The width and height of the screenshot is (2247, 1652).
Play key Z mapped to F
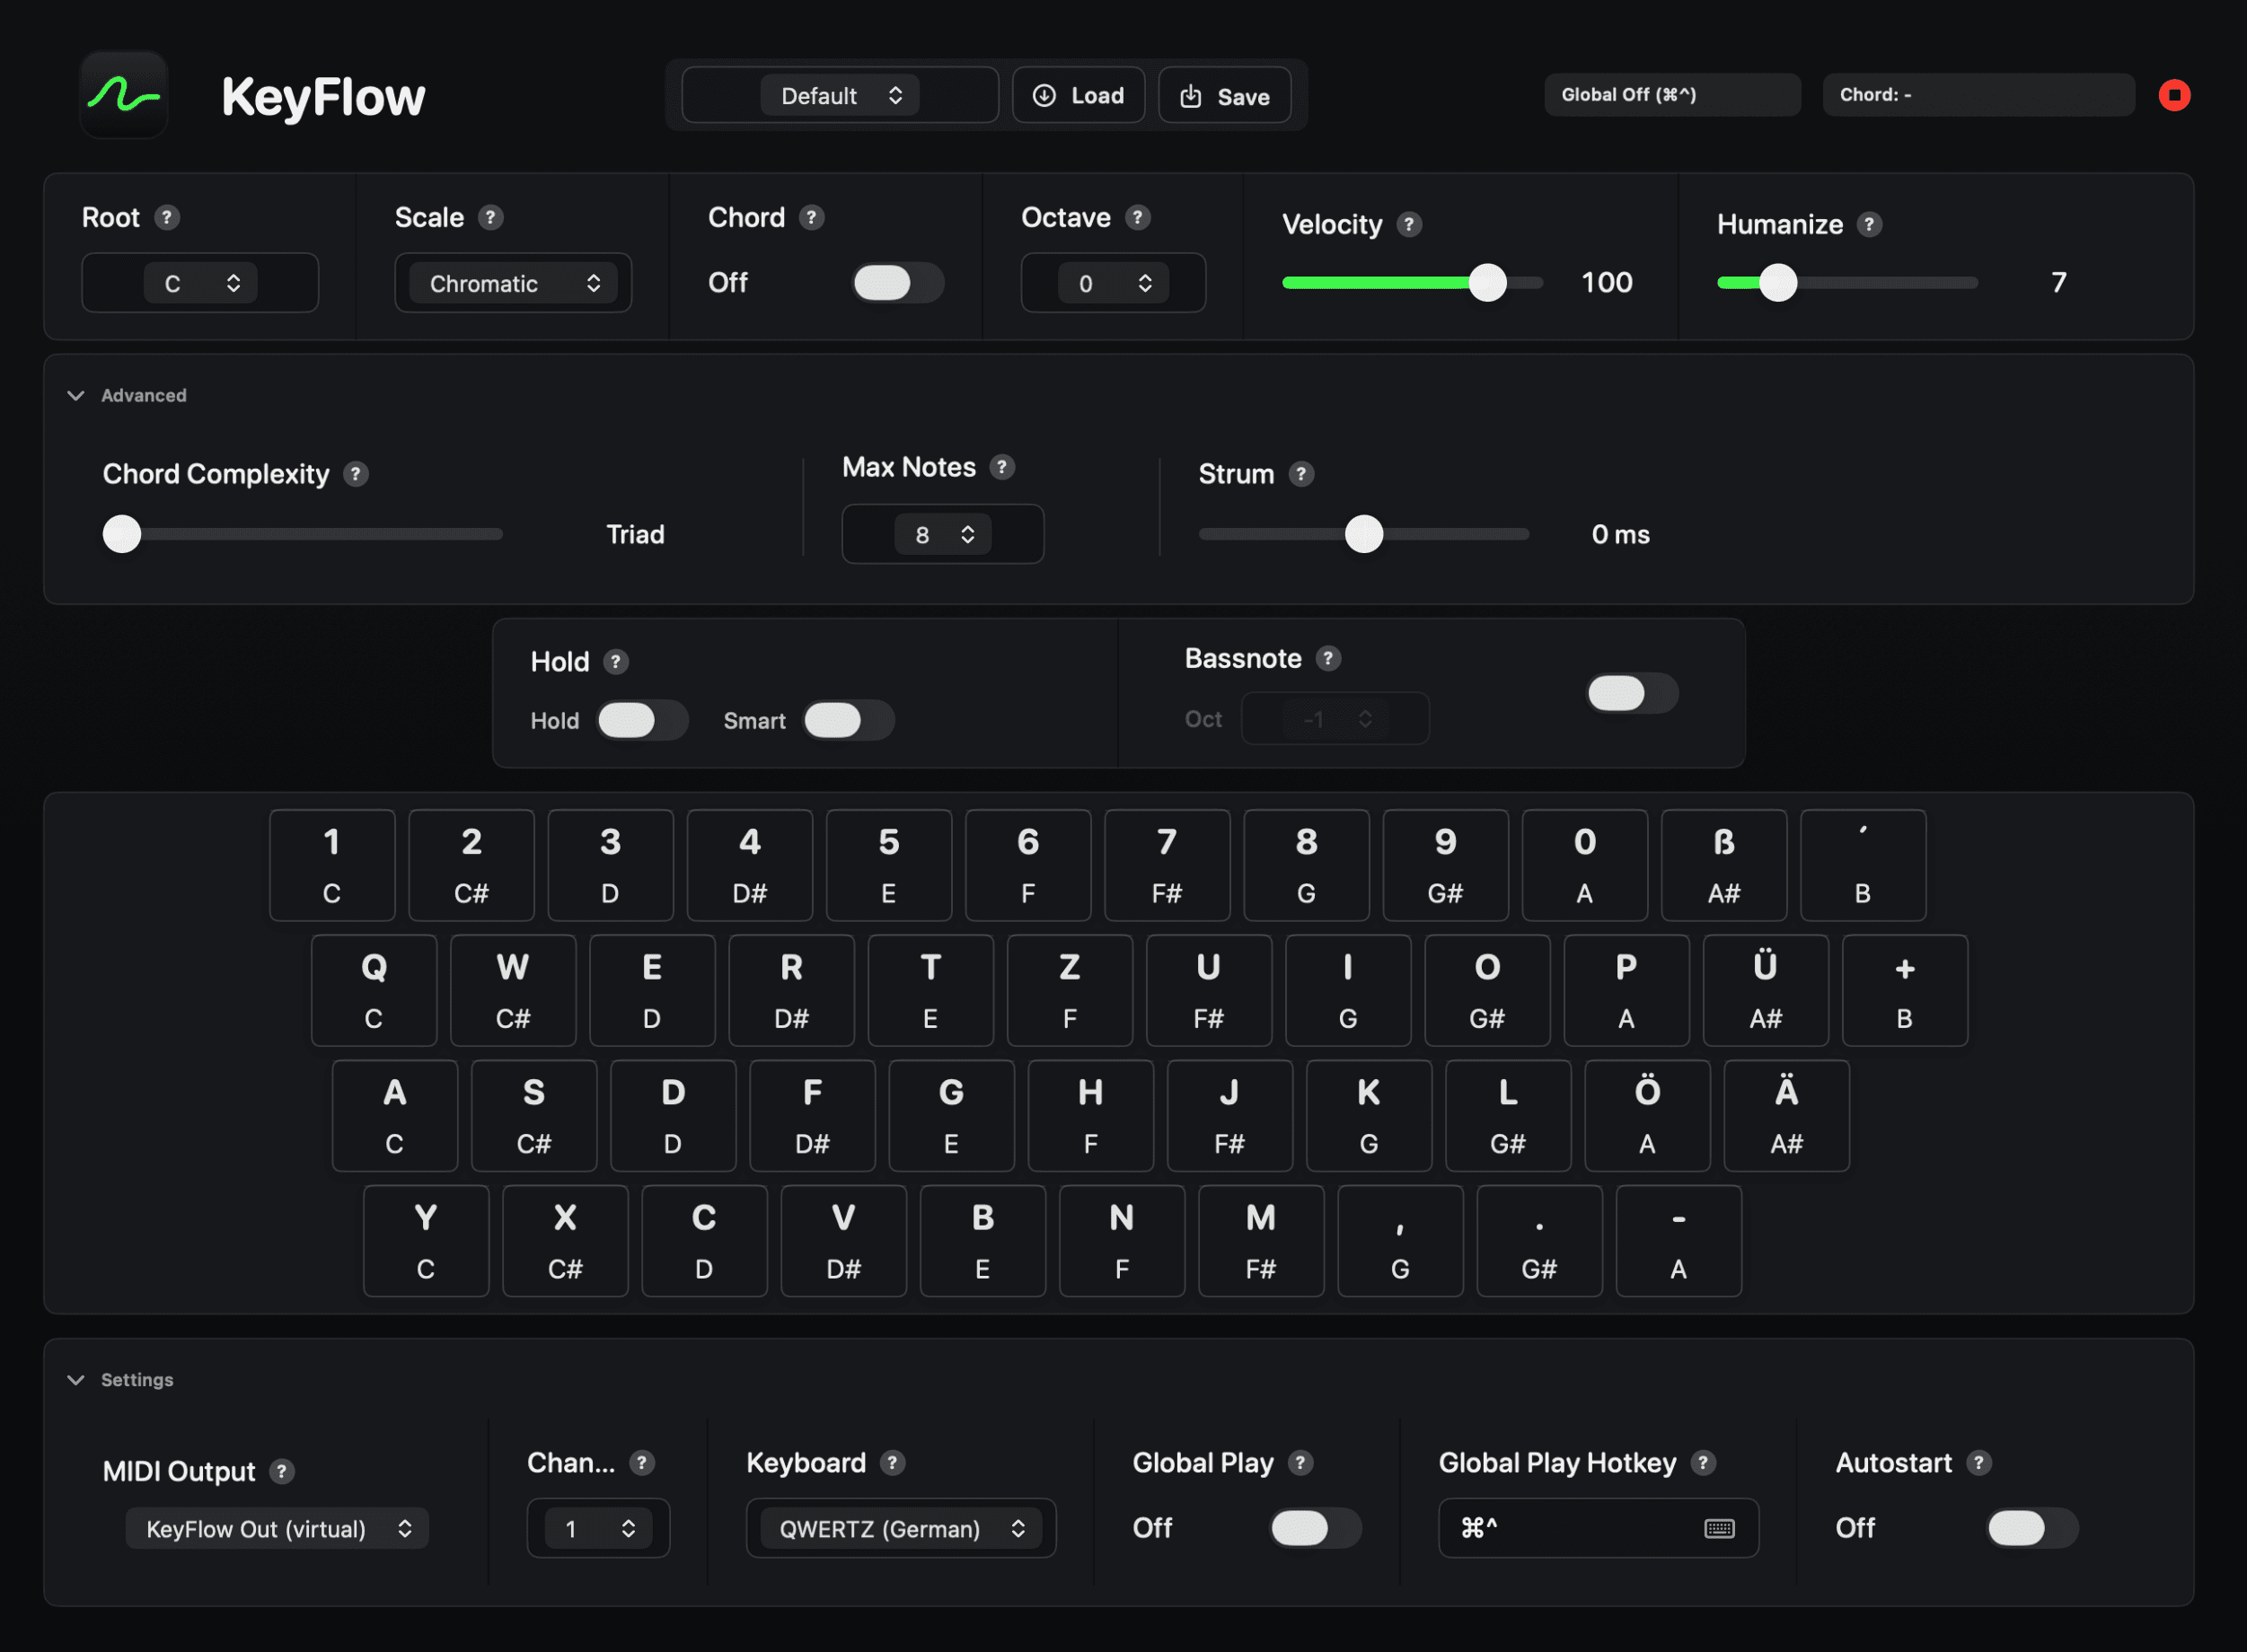click(1069, 991)
